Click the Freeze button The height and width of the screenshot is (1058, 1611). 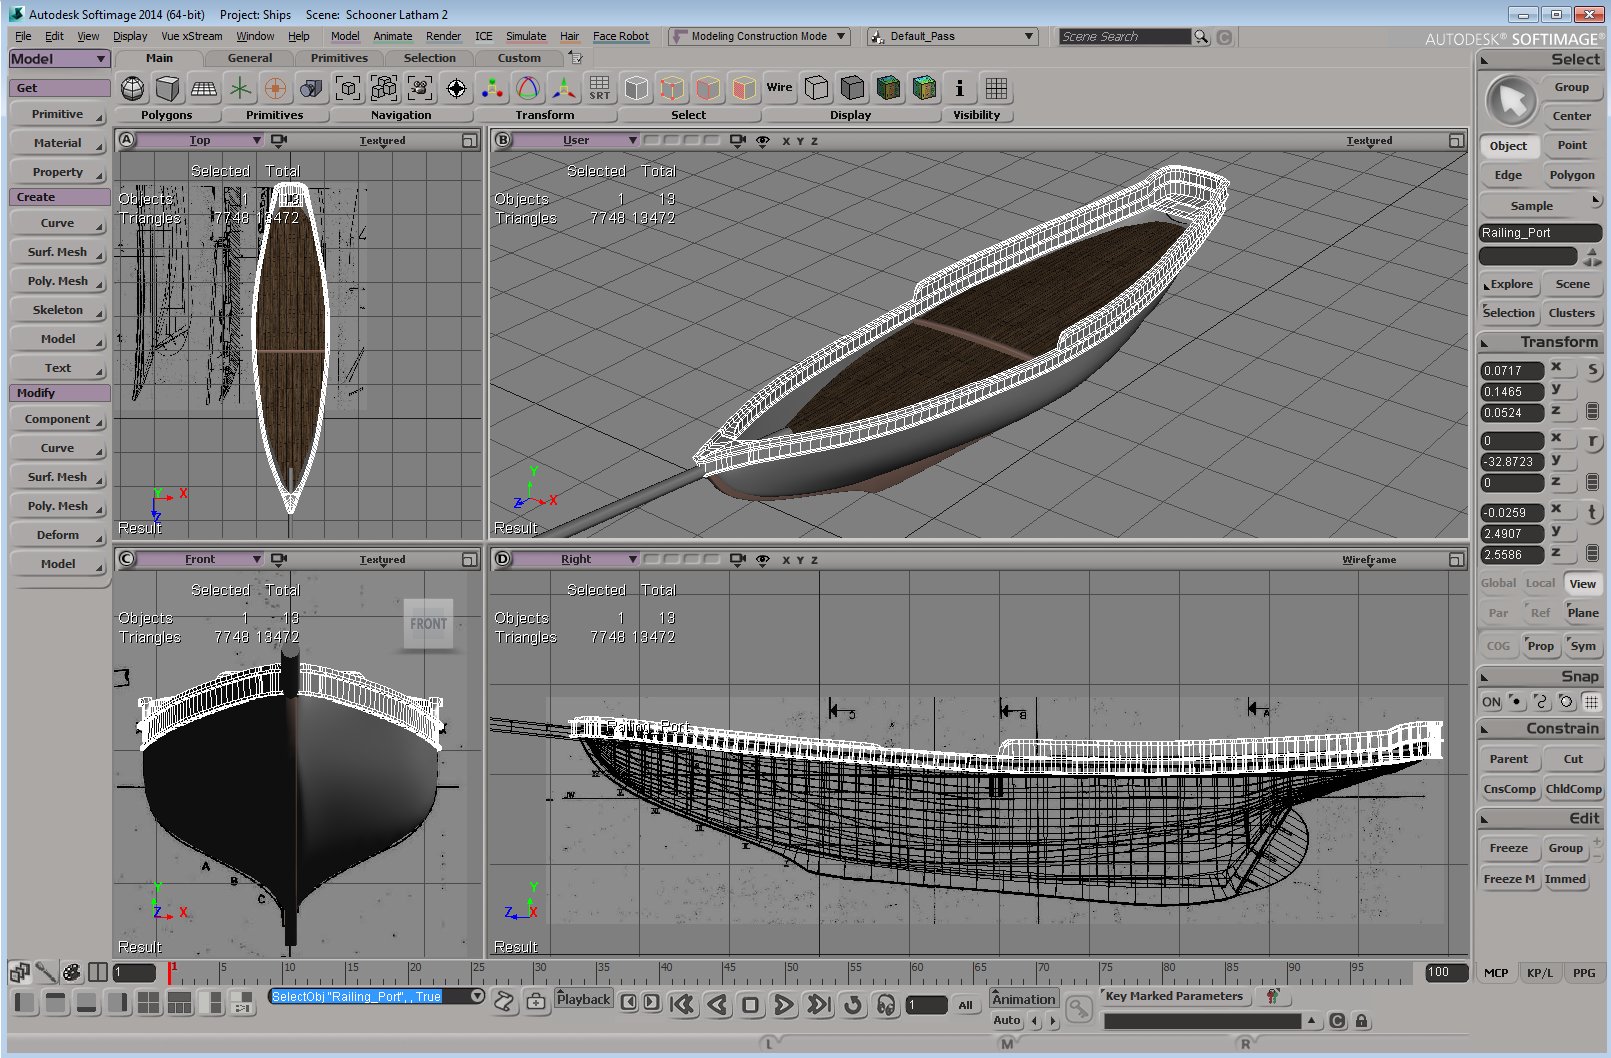point(1508,848)
